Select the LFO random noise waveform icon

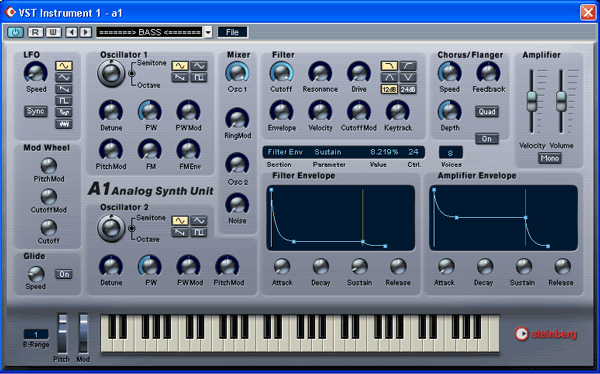(64, 124)
